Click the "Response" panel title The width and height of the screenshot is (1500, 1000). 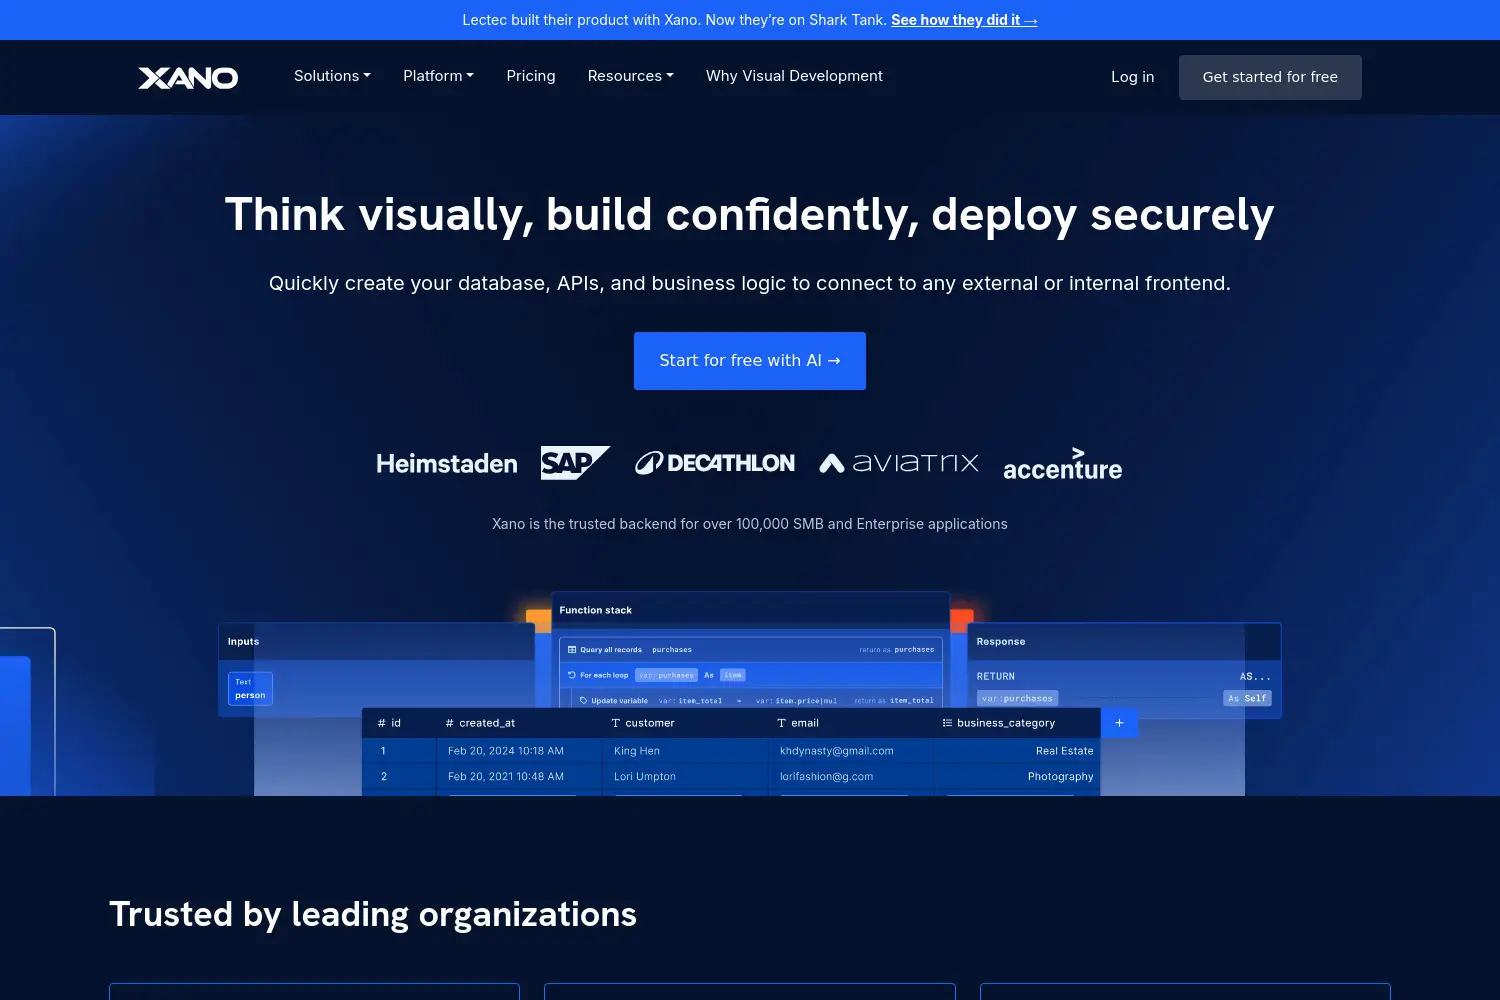(x=1001, y=642)
